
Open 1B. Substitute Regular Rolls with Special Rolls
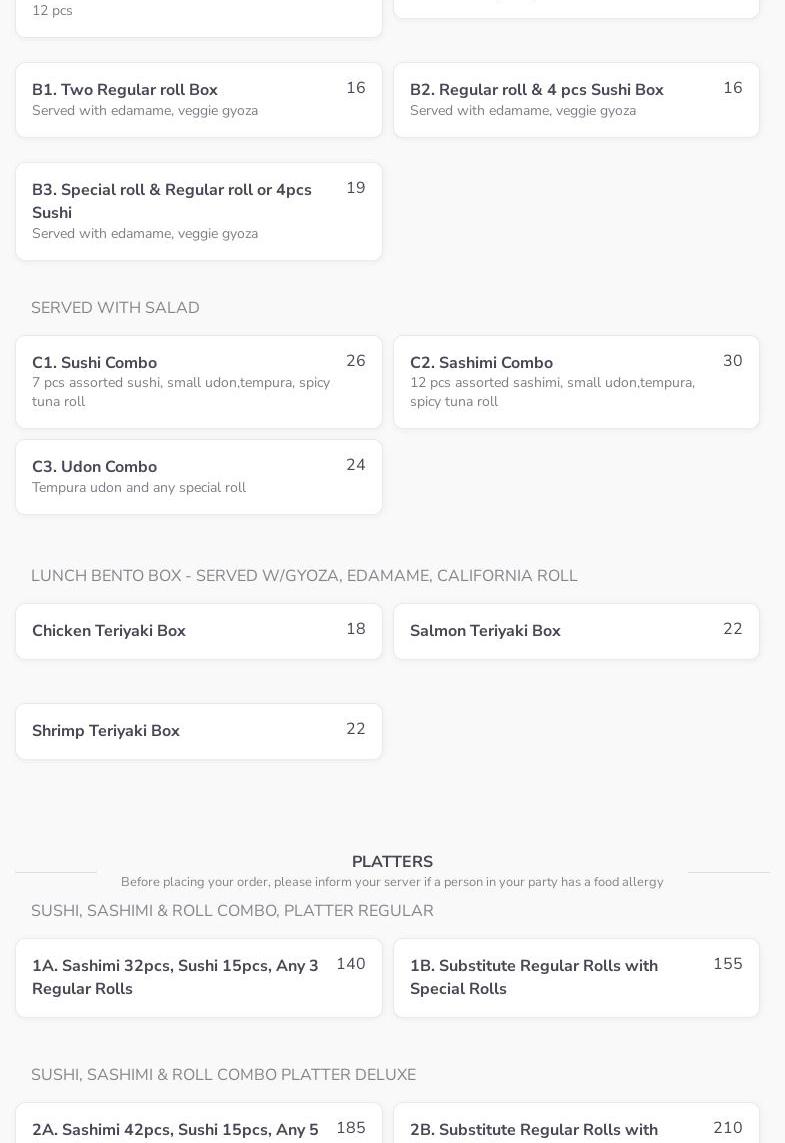576,977
